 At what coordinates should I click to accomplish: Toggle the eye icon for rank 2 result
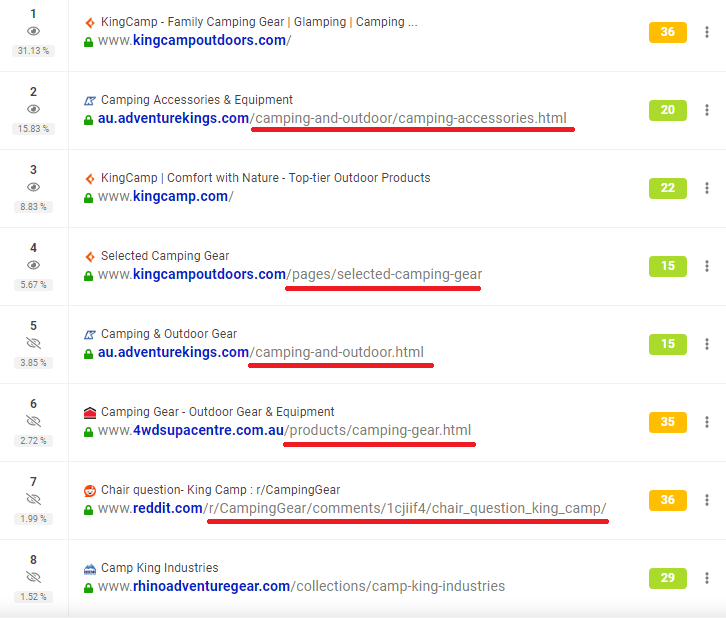33,109
